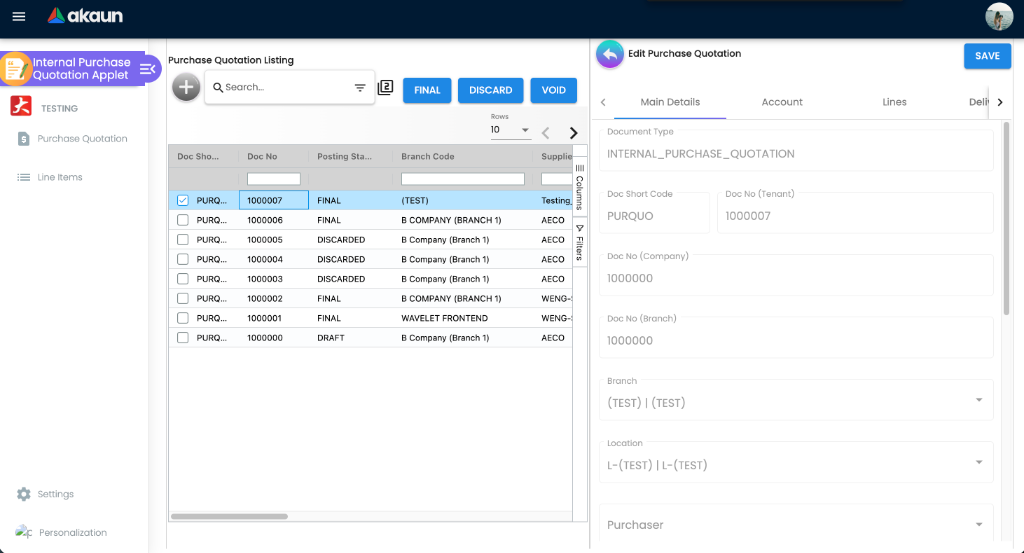Expand the Location dropdown
Viewport: 1024px width, 553px height.
click(x=979, y=462)
